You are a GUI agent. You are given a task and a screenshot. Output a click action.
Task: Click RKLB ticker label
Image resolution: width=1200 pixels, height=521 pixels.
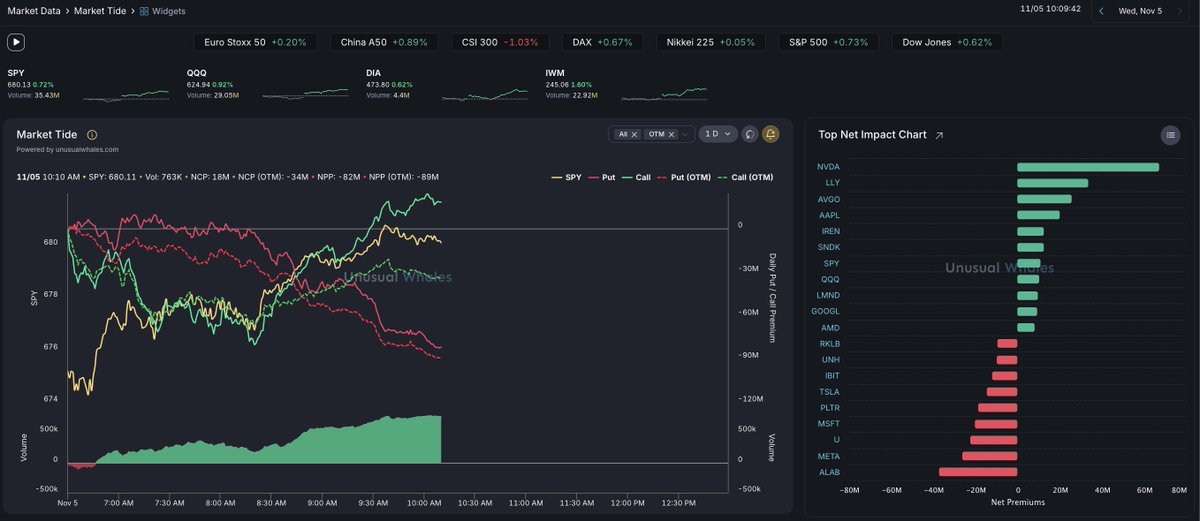[830, 344]
